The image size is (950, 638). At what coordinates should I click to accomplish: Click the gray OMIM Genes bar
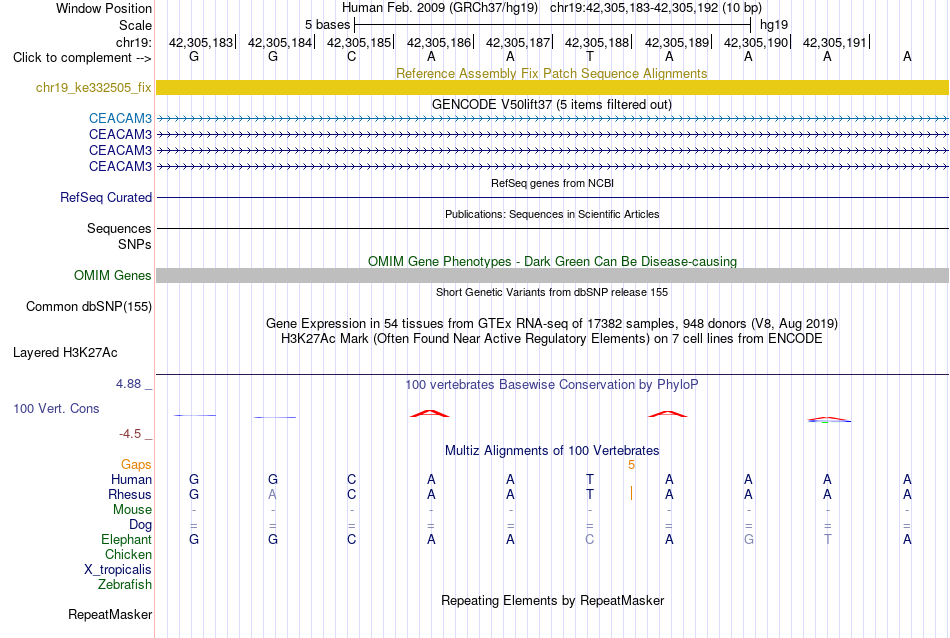[552, 276]
